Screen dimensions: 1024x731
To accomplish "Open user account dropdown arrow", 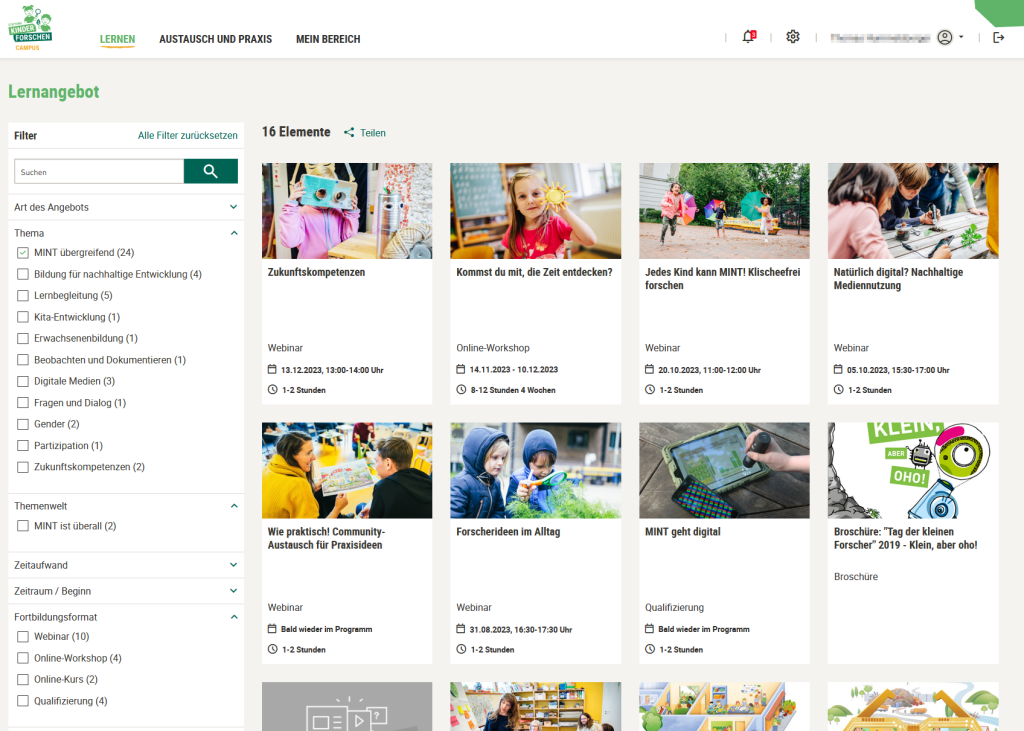I will click(961, 37).
